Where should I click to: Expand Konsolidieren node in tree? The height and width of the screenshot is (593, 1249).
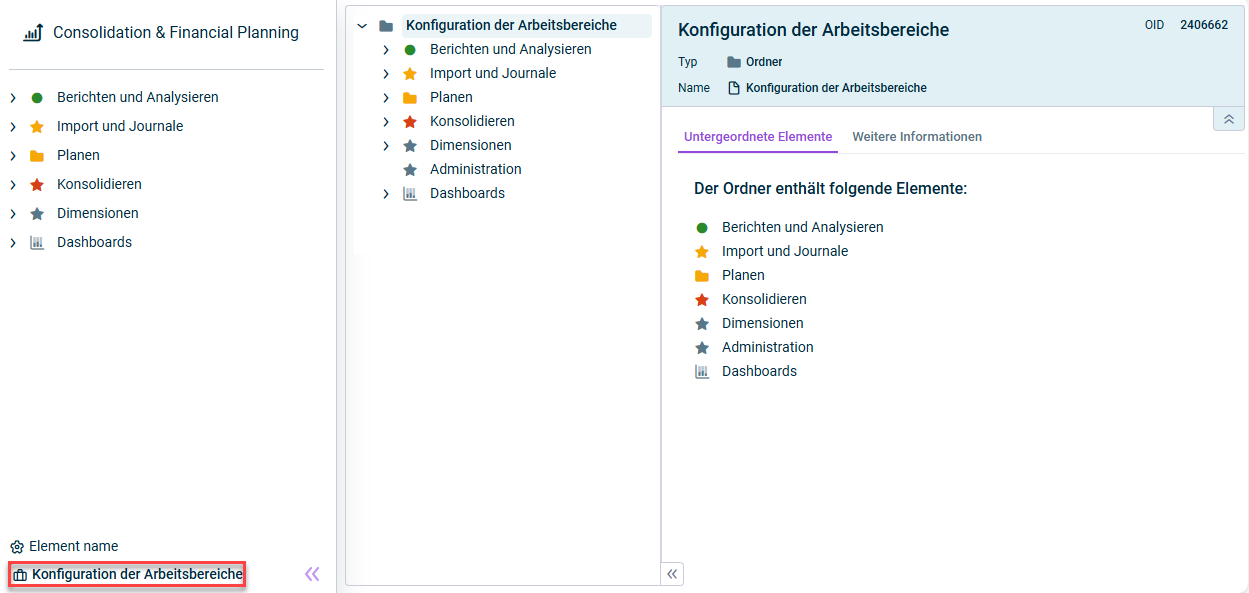(x=386, y=122)
